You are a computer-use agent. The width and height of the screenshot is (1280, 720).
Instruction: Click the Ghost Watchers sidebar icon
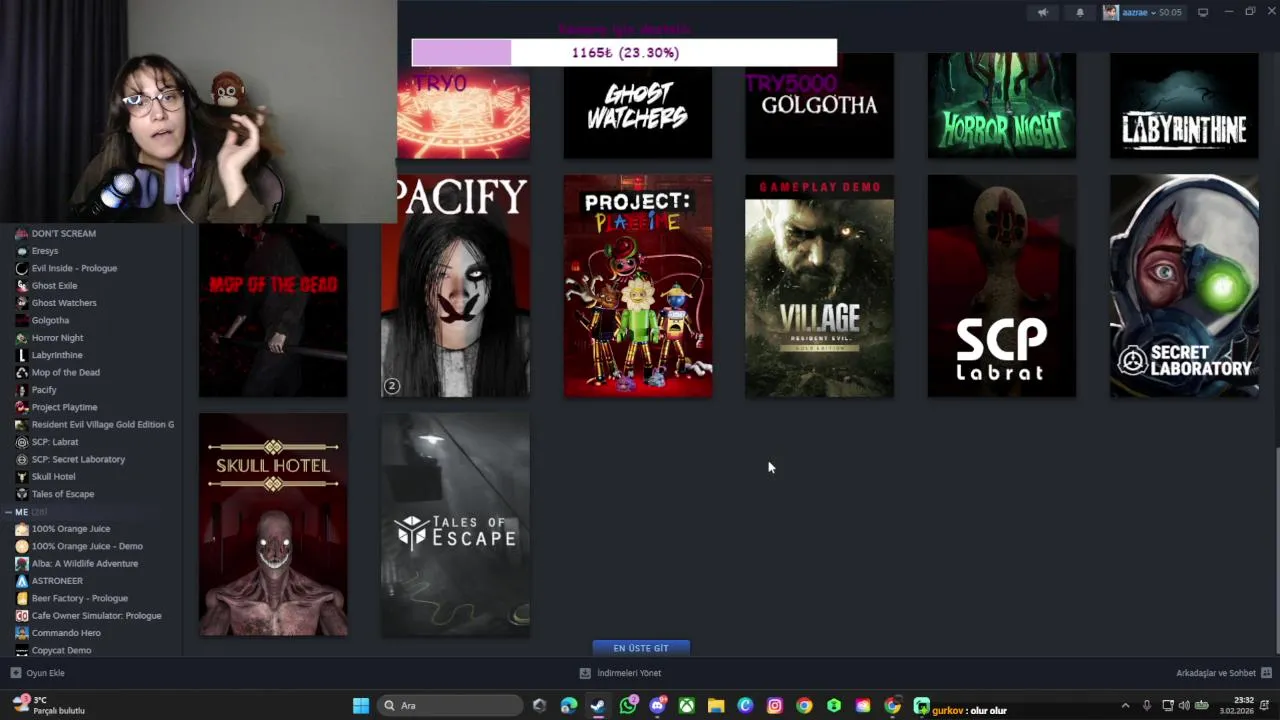(22, 303)
